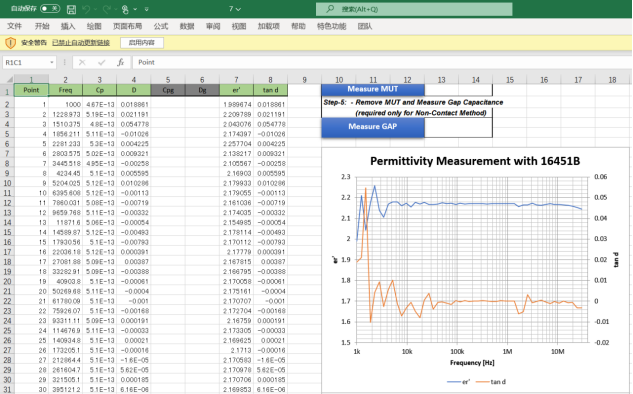Select row header 25
The height and width of the screenshot is (394, 633).
point(7,331)
